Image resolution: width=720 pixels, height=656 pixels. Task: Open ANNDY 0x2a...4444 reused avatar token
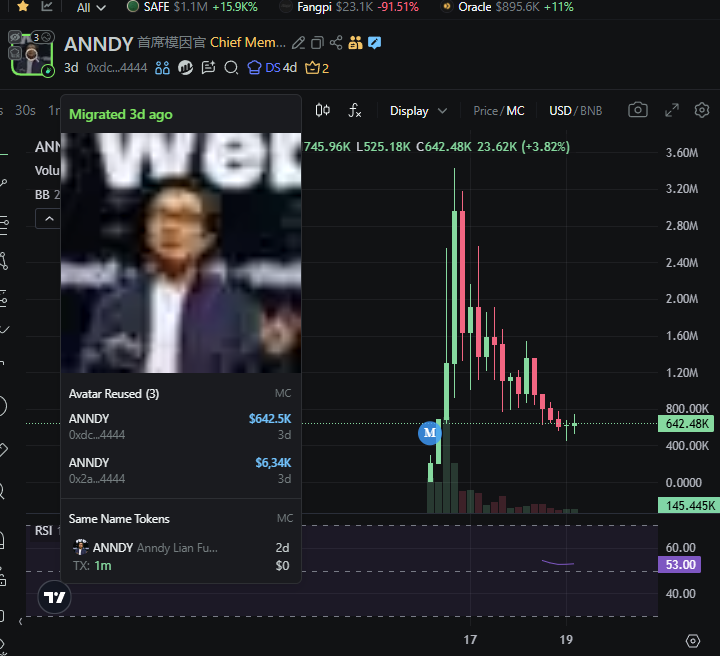point(180,471)
